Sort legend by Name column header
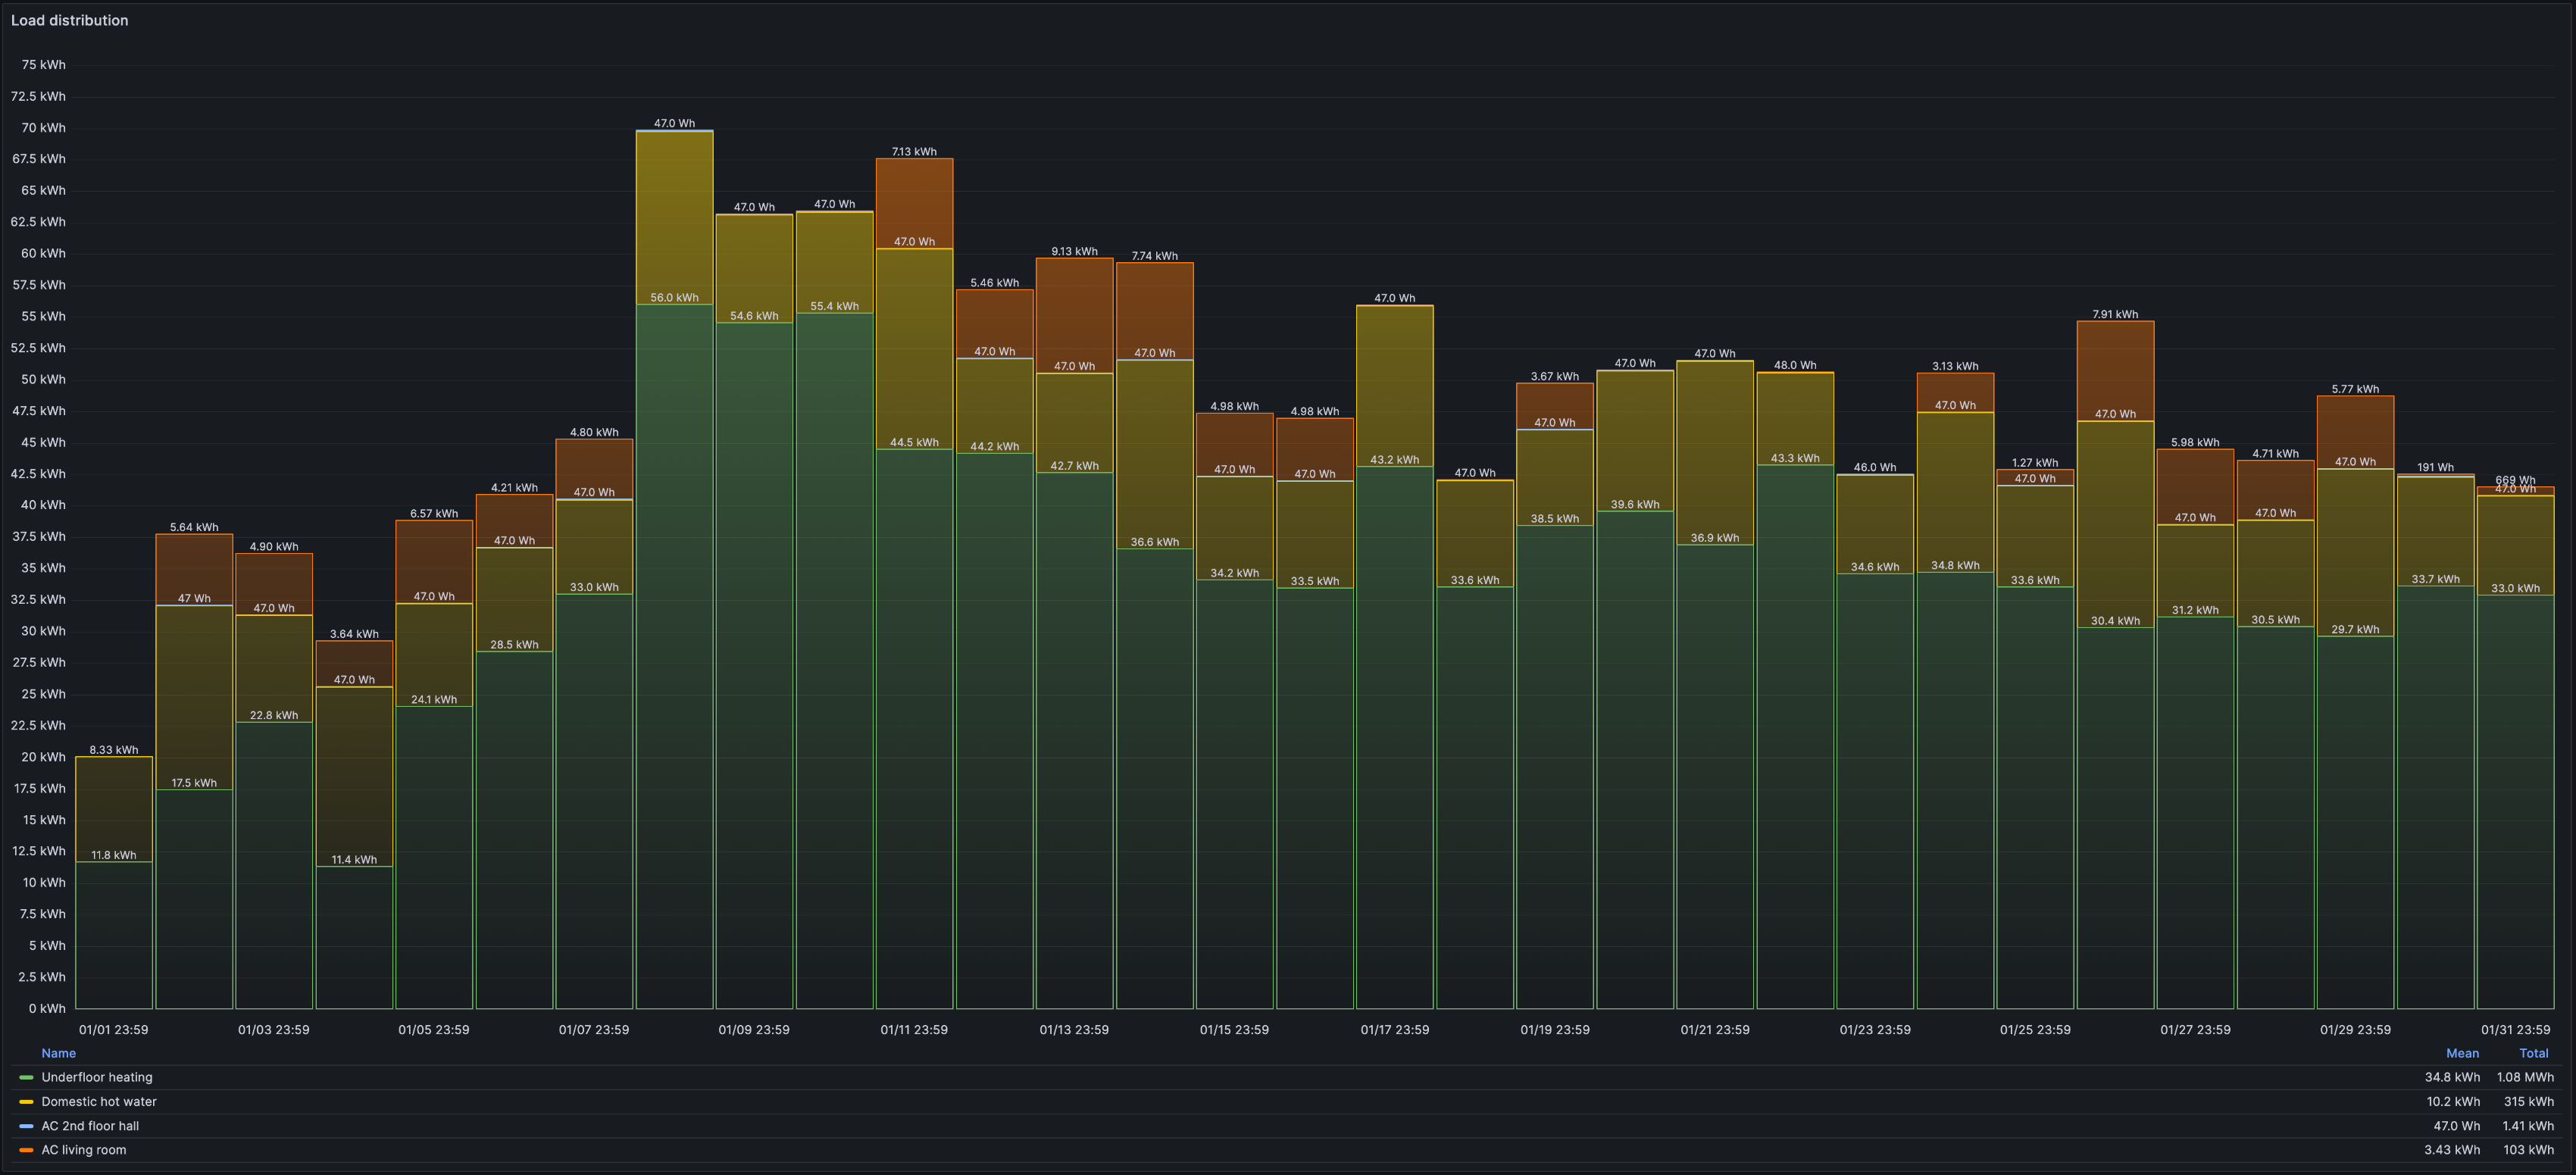Viewport: 2576px width, 1175px height. 58,1053
